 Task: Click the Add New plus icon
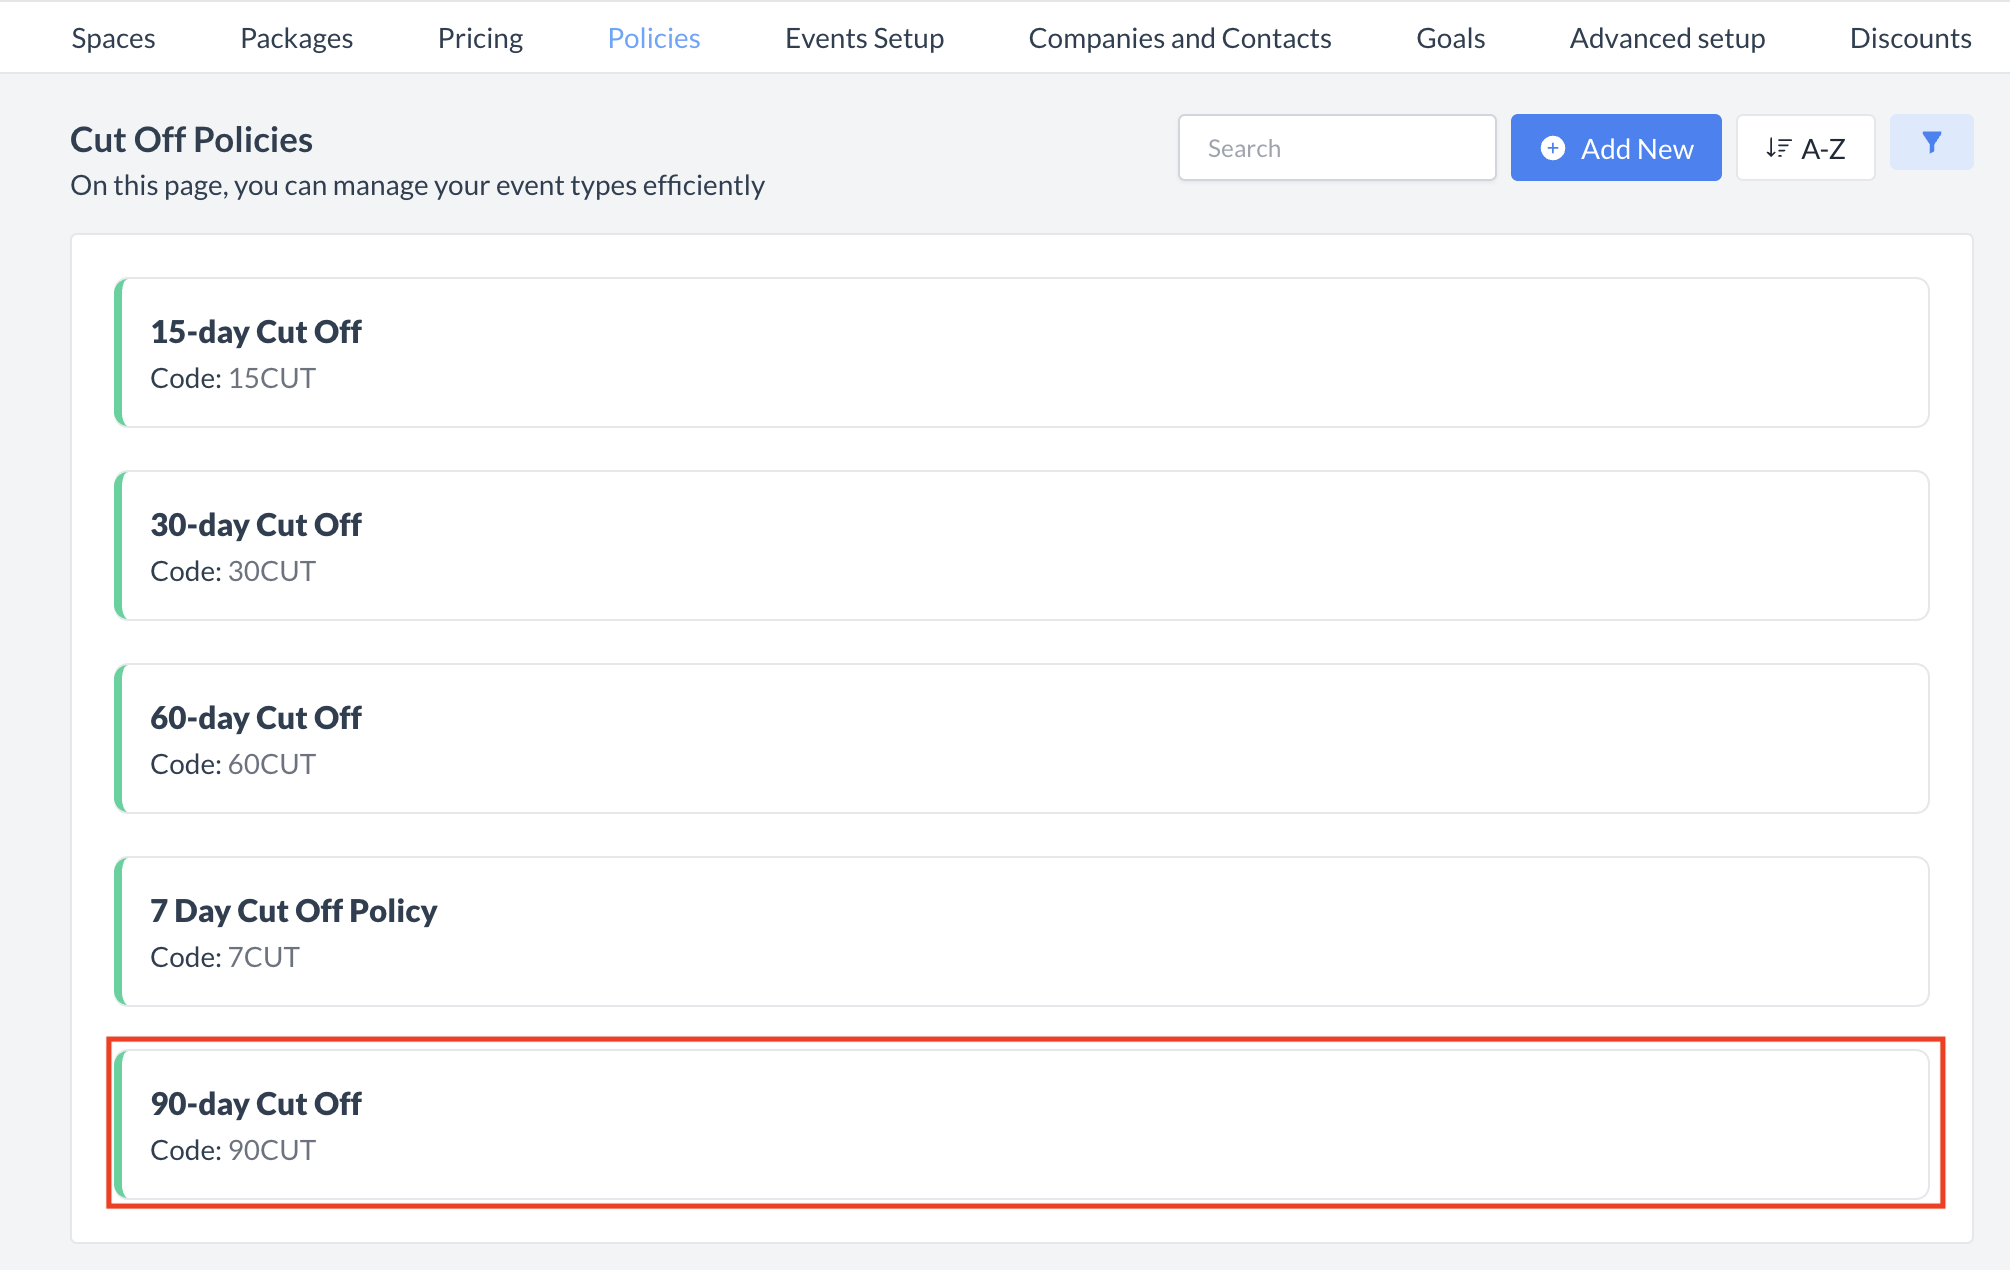pos(1552,147)
